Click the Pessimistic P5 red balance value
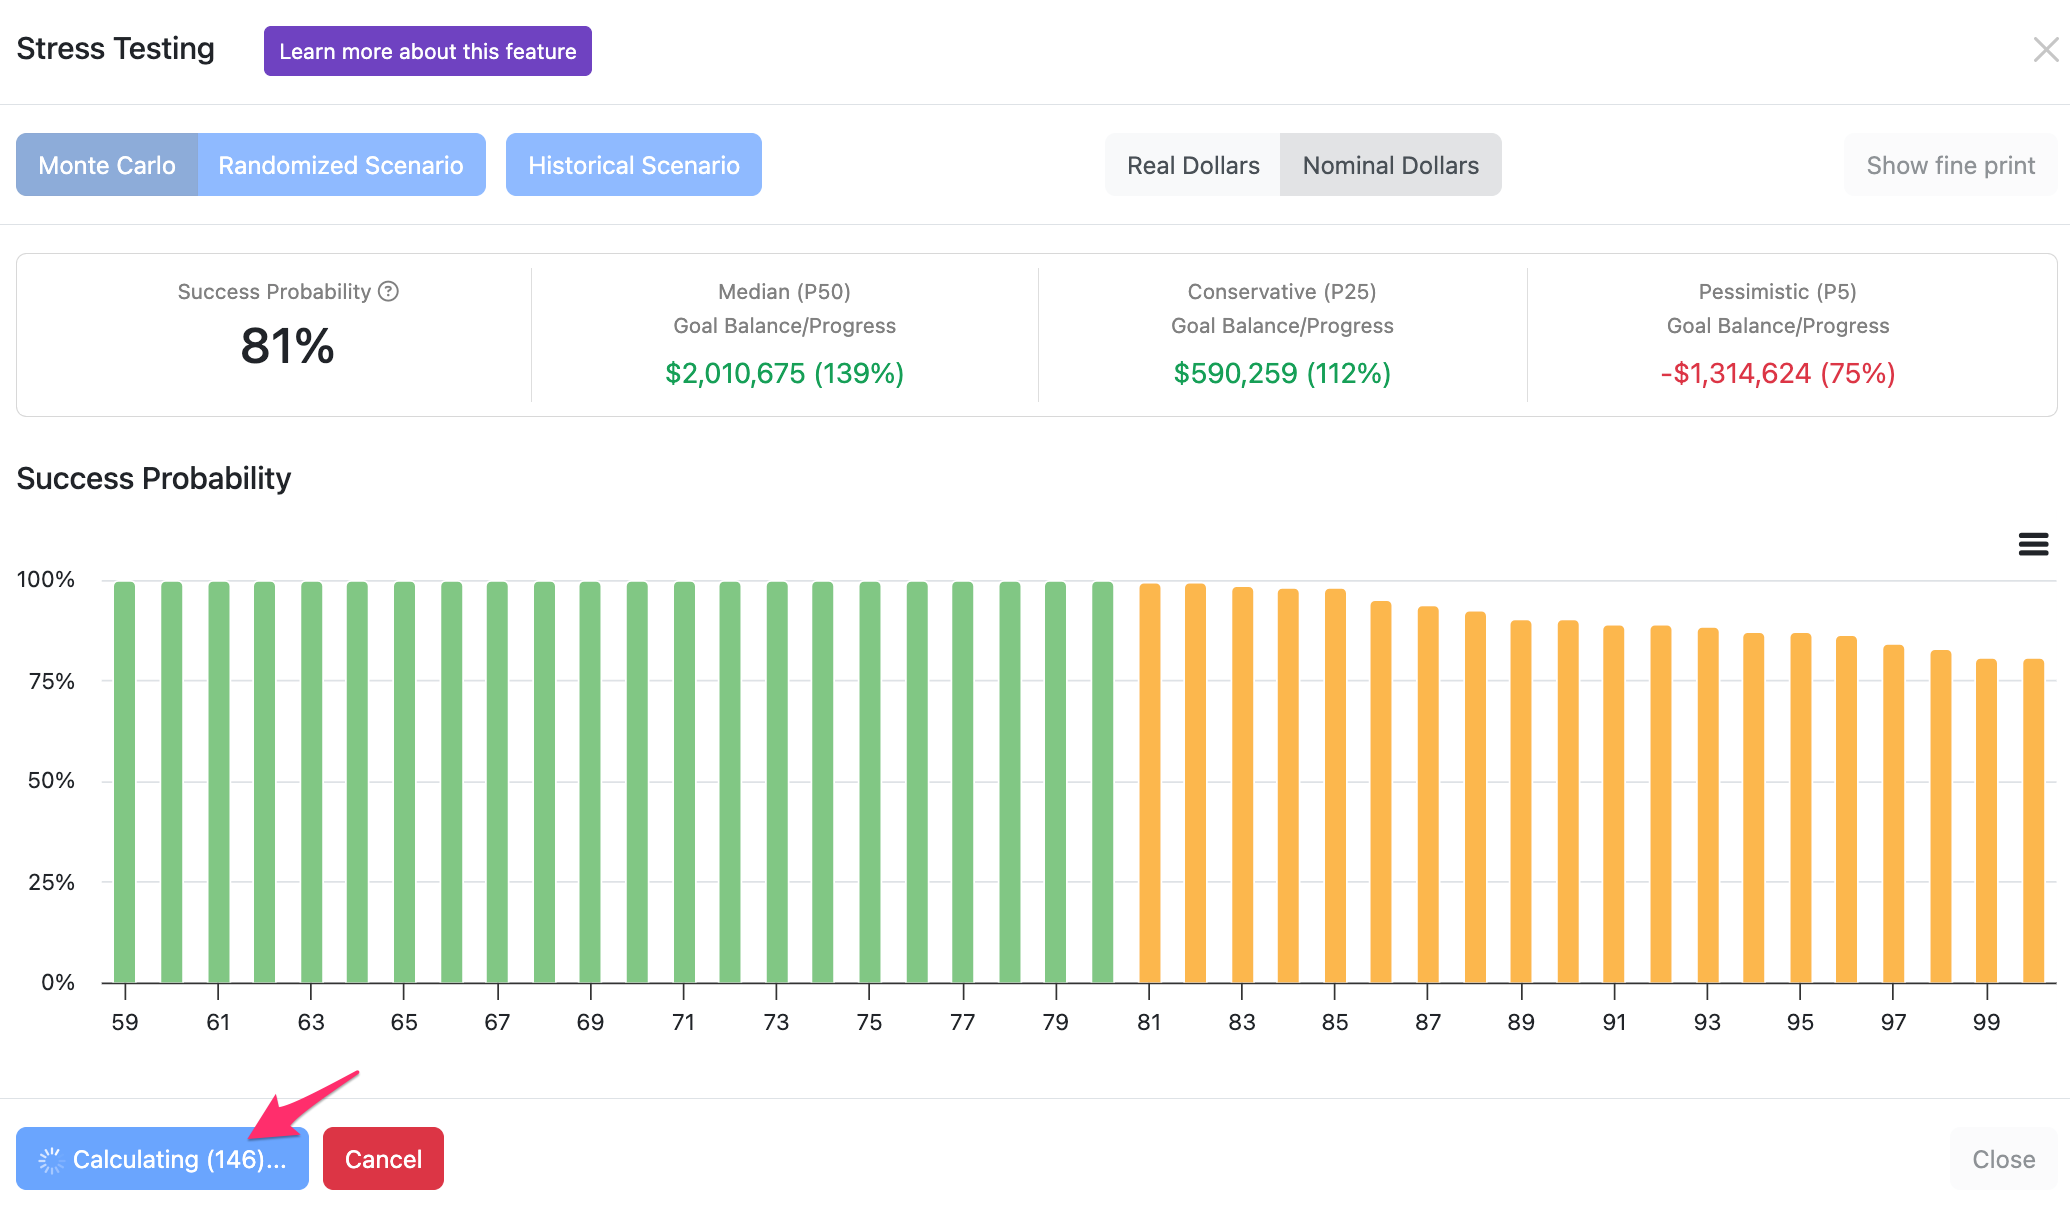The width and height of the screenshot is (2070, 1207). coord(1778,373)
